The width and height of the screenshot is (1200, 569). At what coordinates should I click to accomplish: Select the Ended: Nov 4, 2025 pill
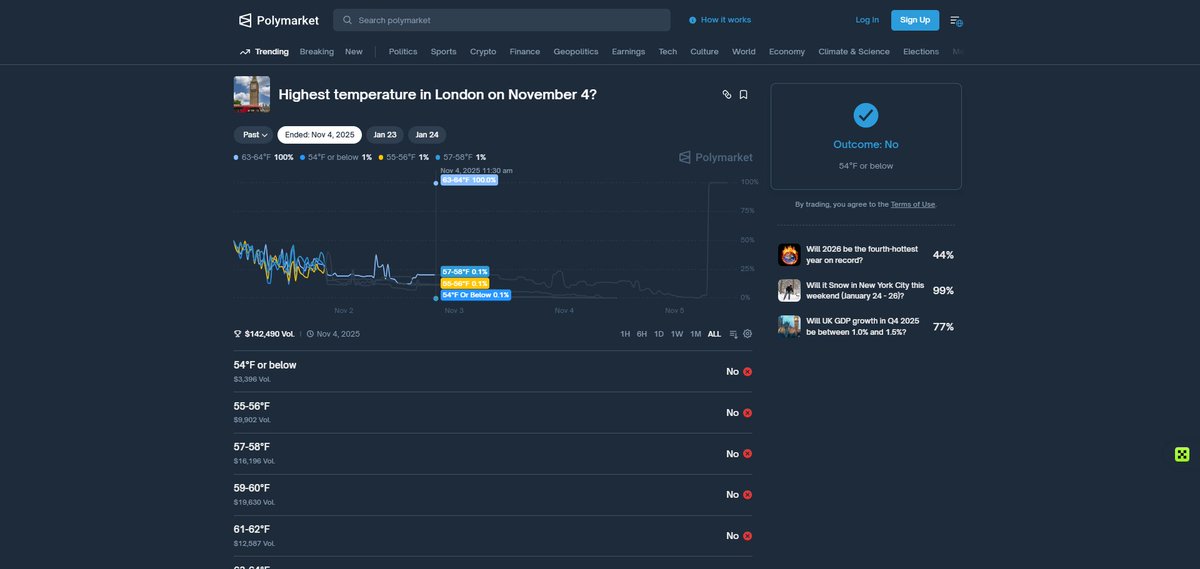pos(320,134)
